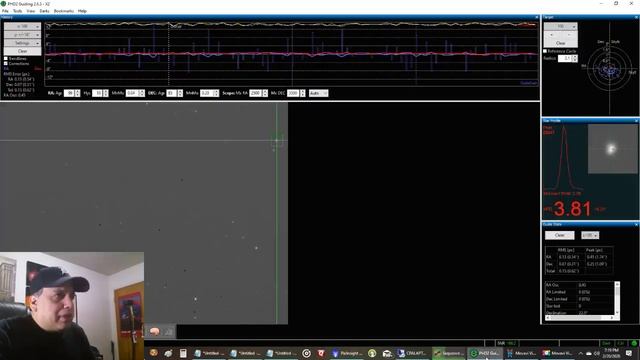Open the history graph Settings dropdown
This screenshot has height=360, width=640.
pos(22,43)
